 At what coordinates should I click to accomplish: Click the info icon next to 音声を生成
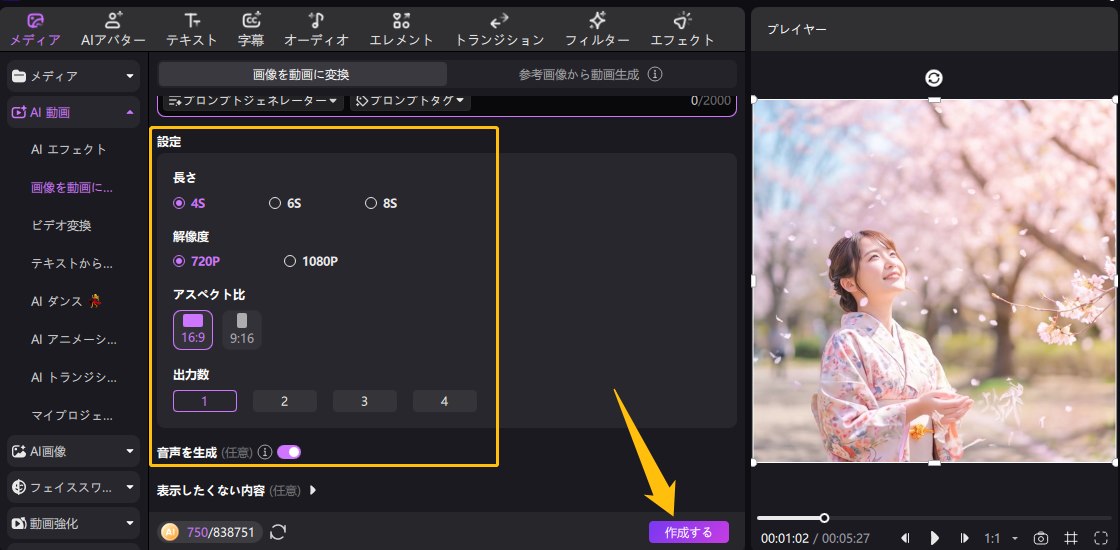[265, 451]
